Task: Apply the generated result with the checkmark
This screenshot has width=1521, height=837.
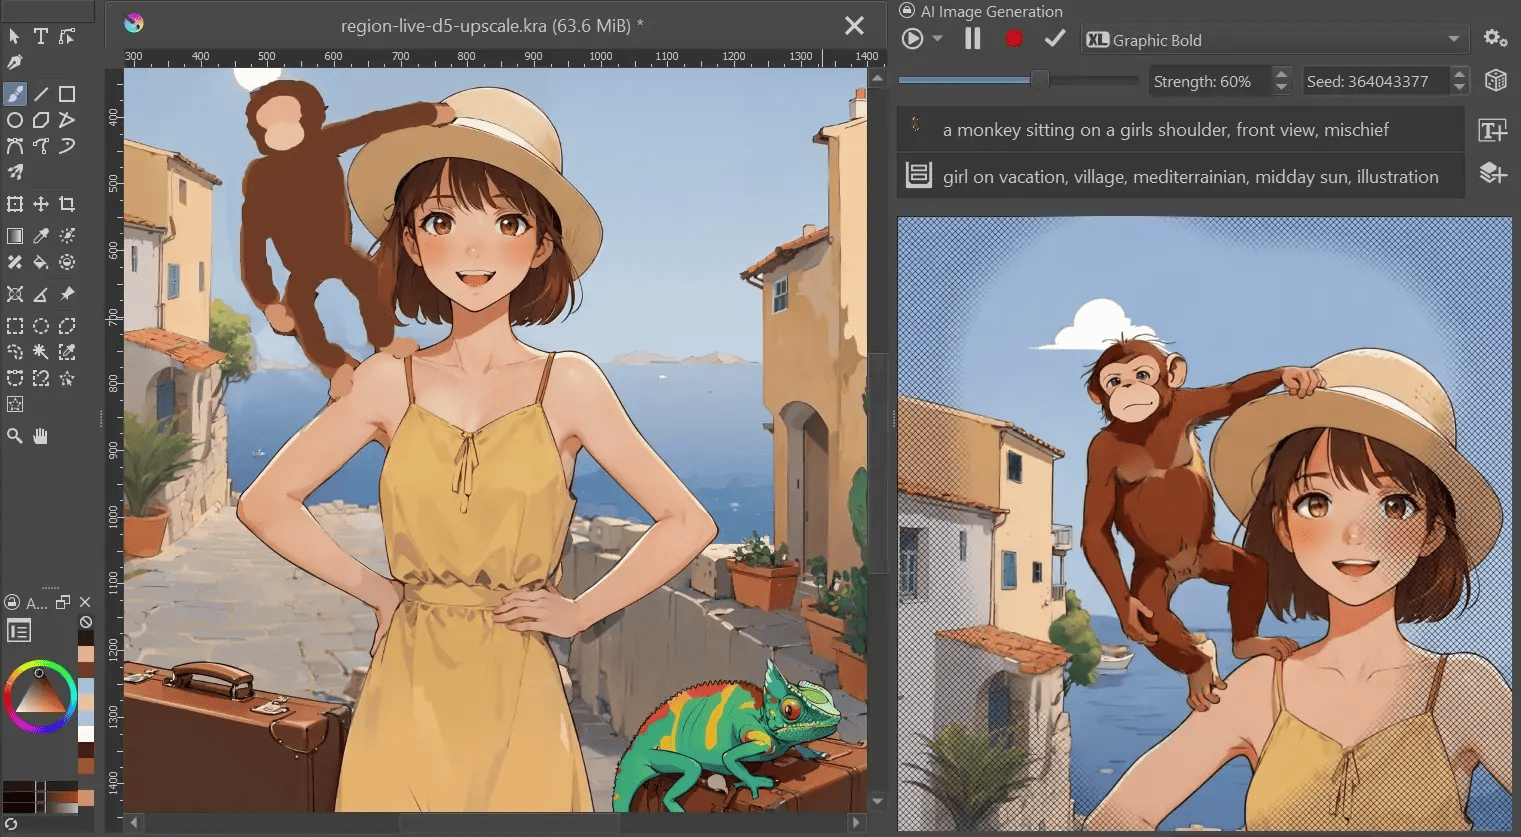Action: [1053, 38]
